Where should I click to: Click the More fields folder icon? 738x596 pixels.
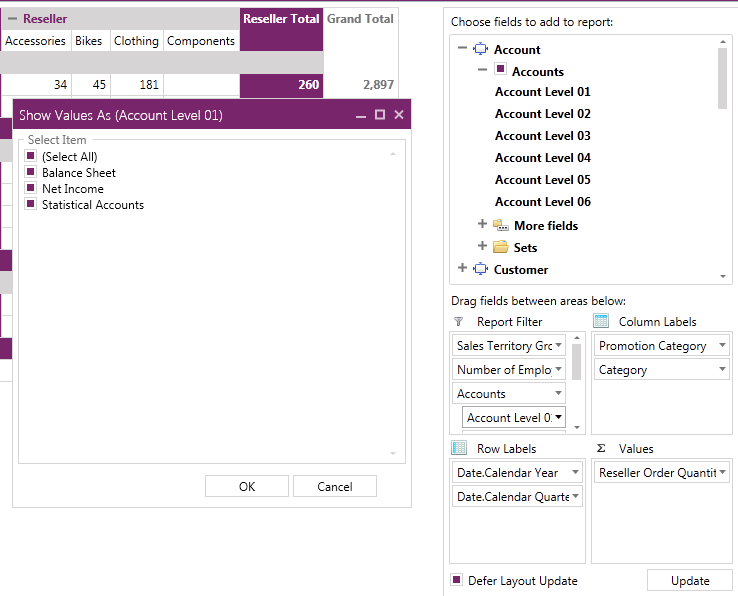tap(501, 225)
